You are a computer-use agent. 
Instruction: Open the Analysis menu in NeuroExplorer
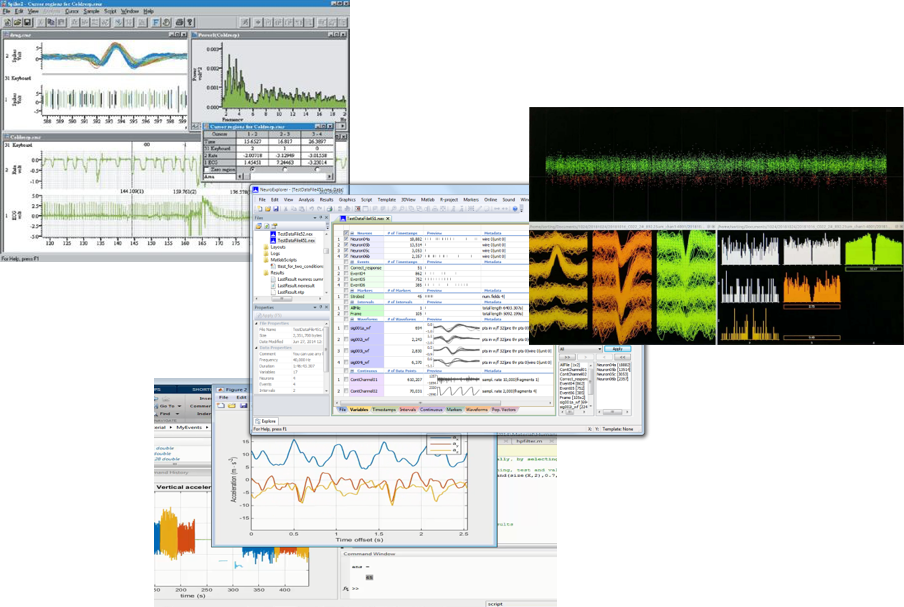(x=307, y=200)
